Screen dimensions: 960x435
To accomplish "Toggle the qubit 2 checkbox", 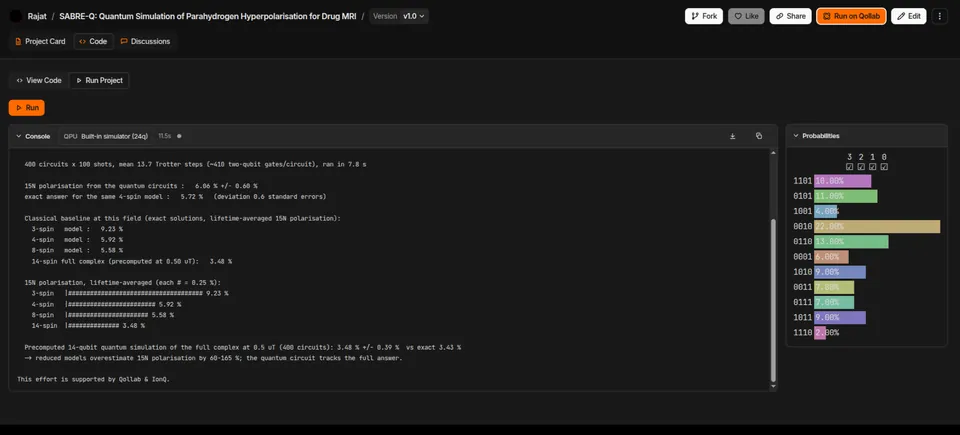I will click(x=861, y=167).
